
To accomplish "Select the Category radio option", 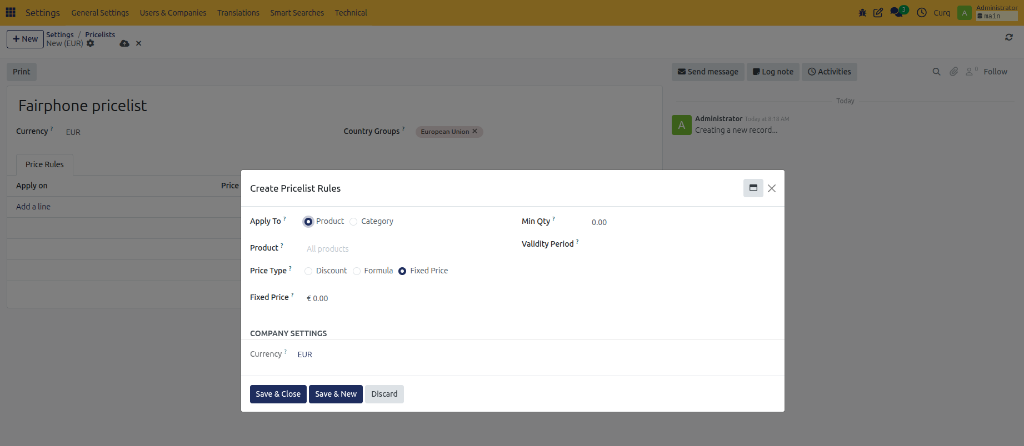I will point(353,222).
